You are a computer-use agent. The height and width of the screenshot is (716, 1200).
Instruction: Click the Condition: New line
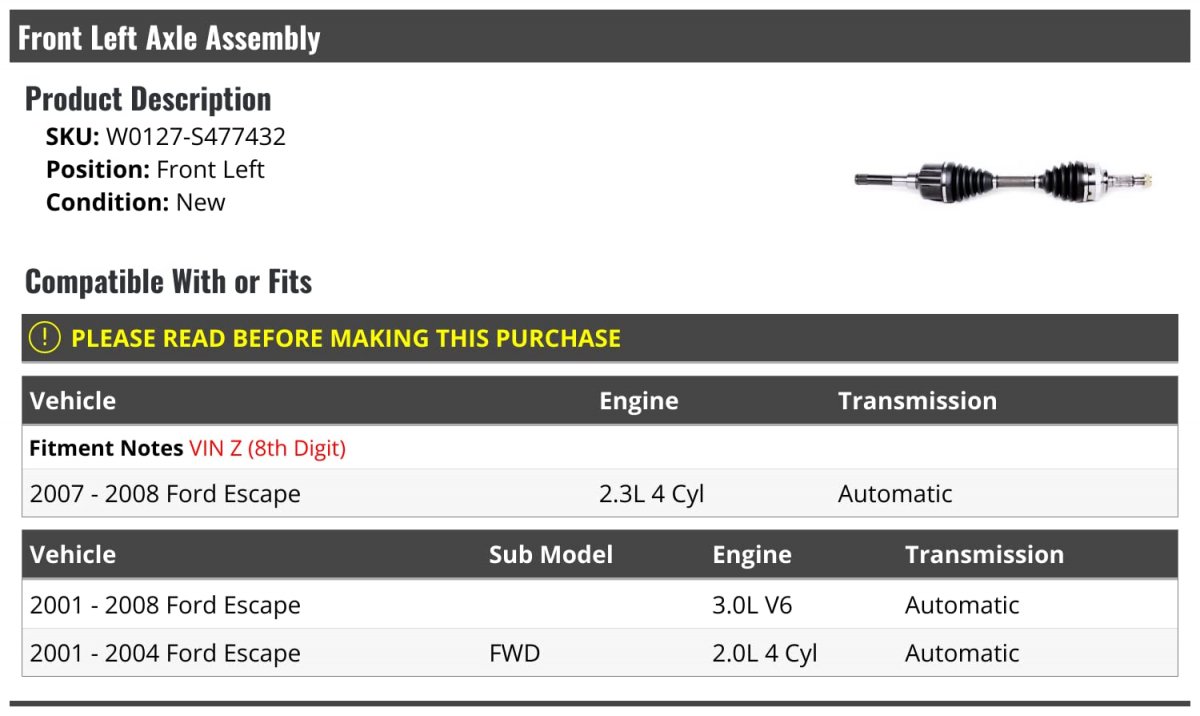(136, 202)
